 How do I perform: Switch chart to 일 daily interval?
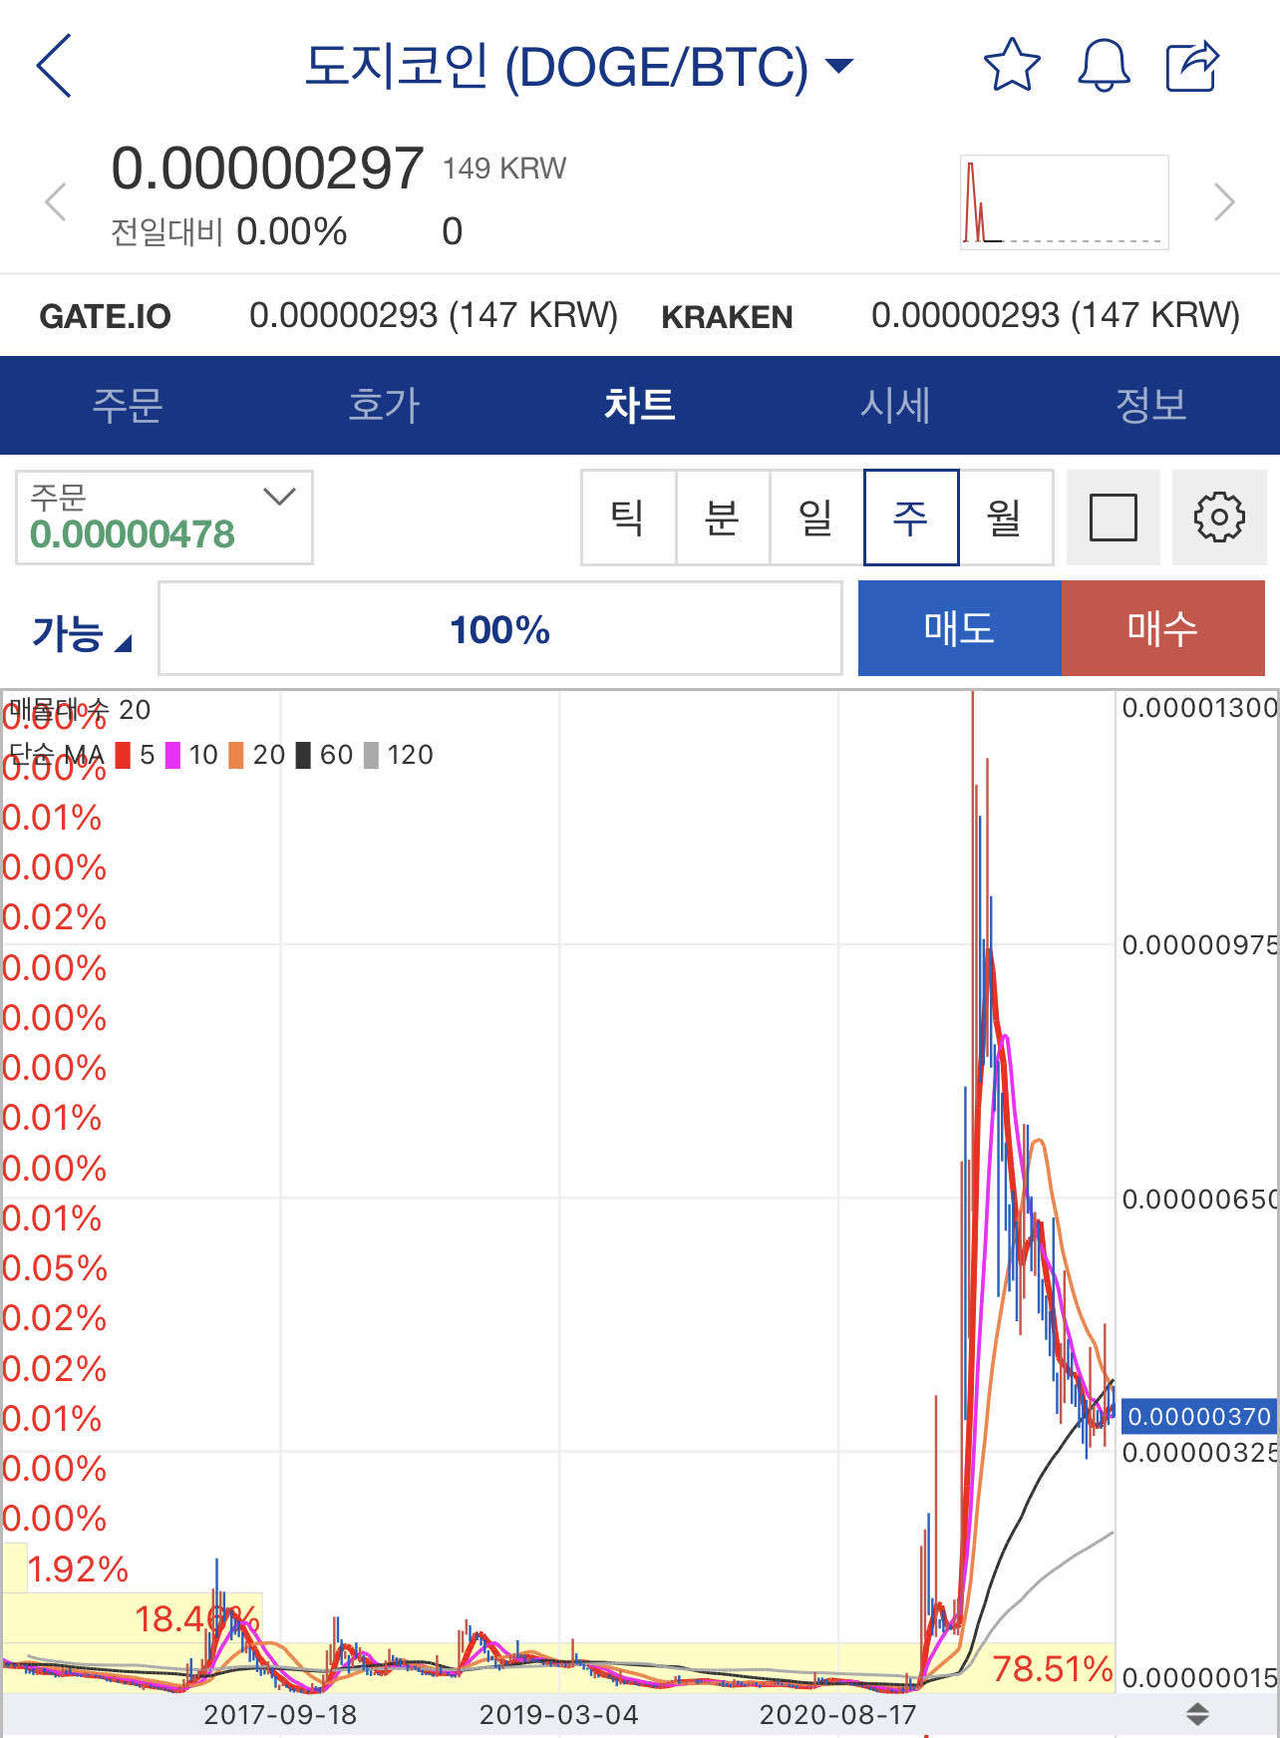816,518
